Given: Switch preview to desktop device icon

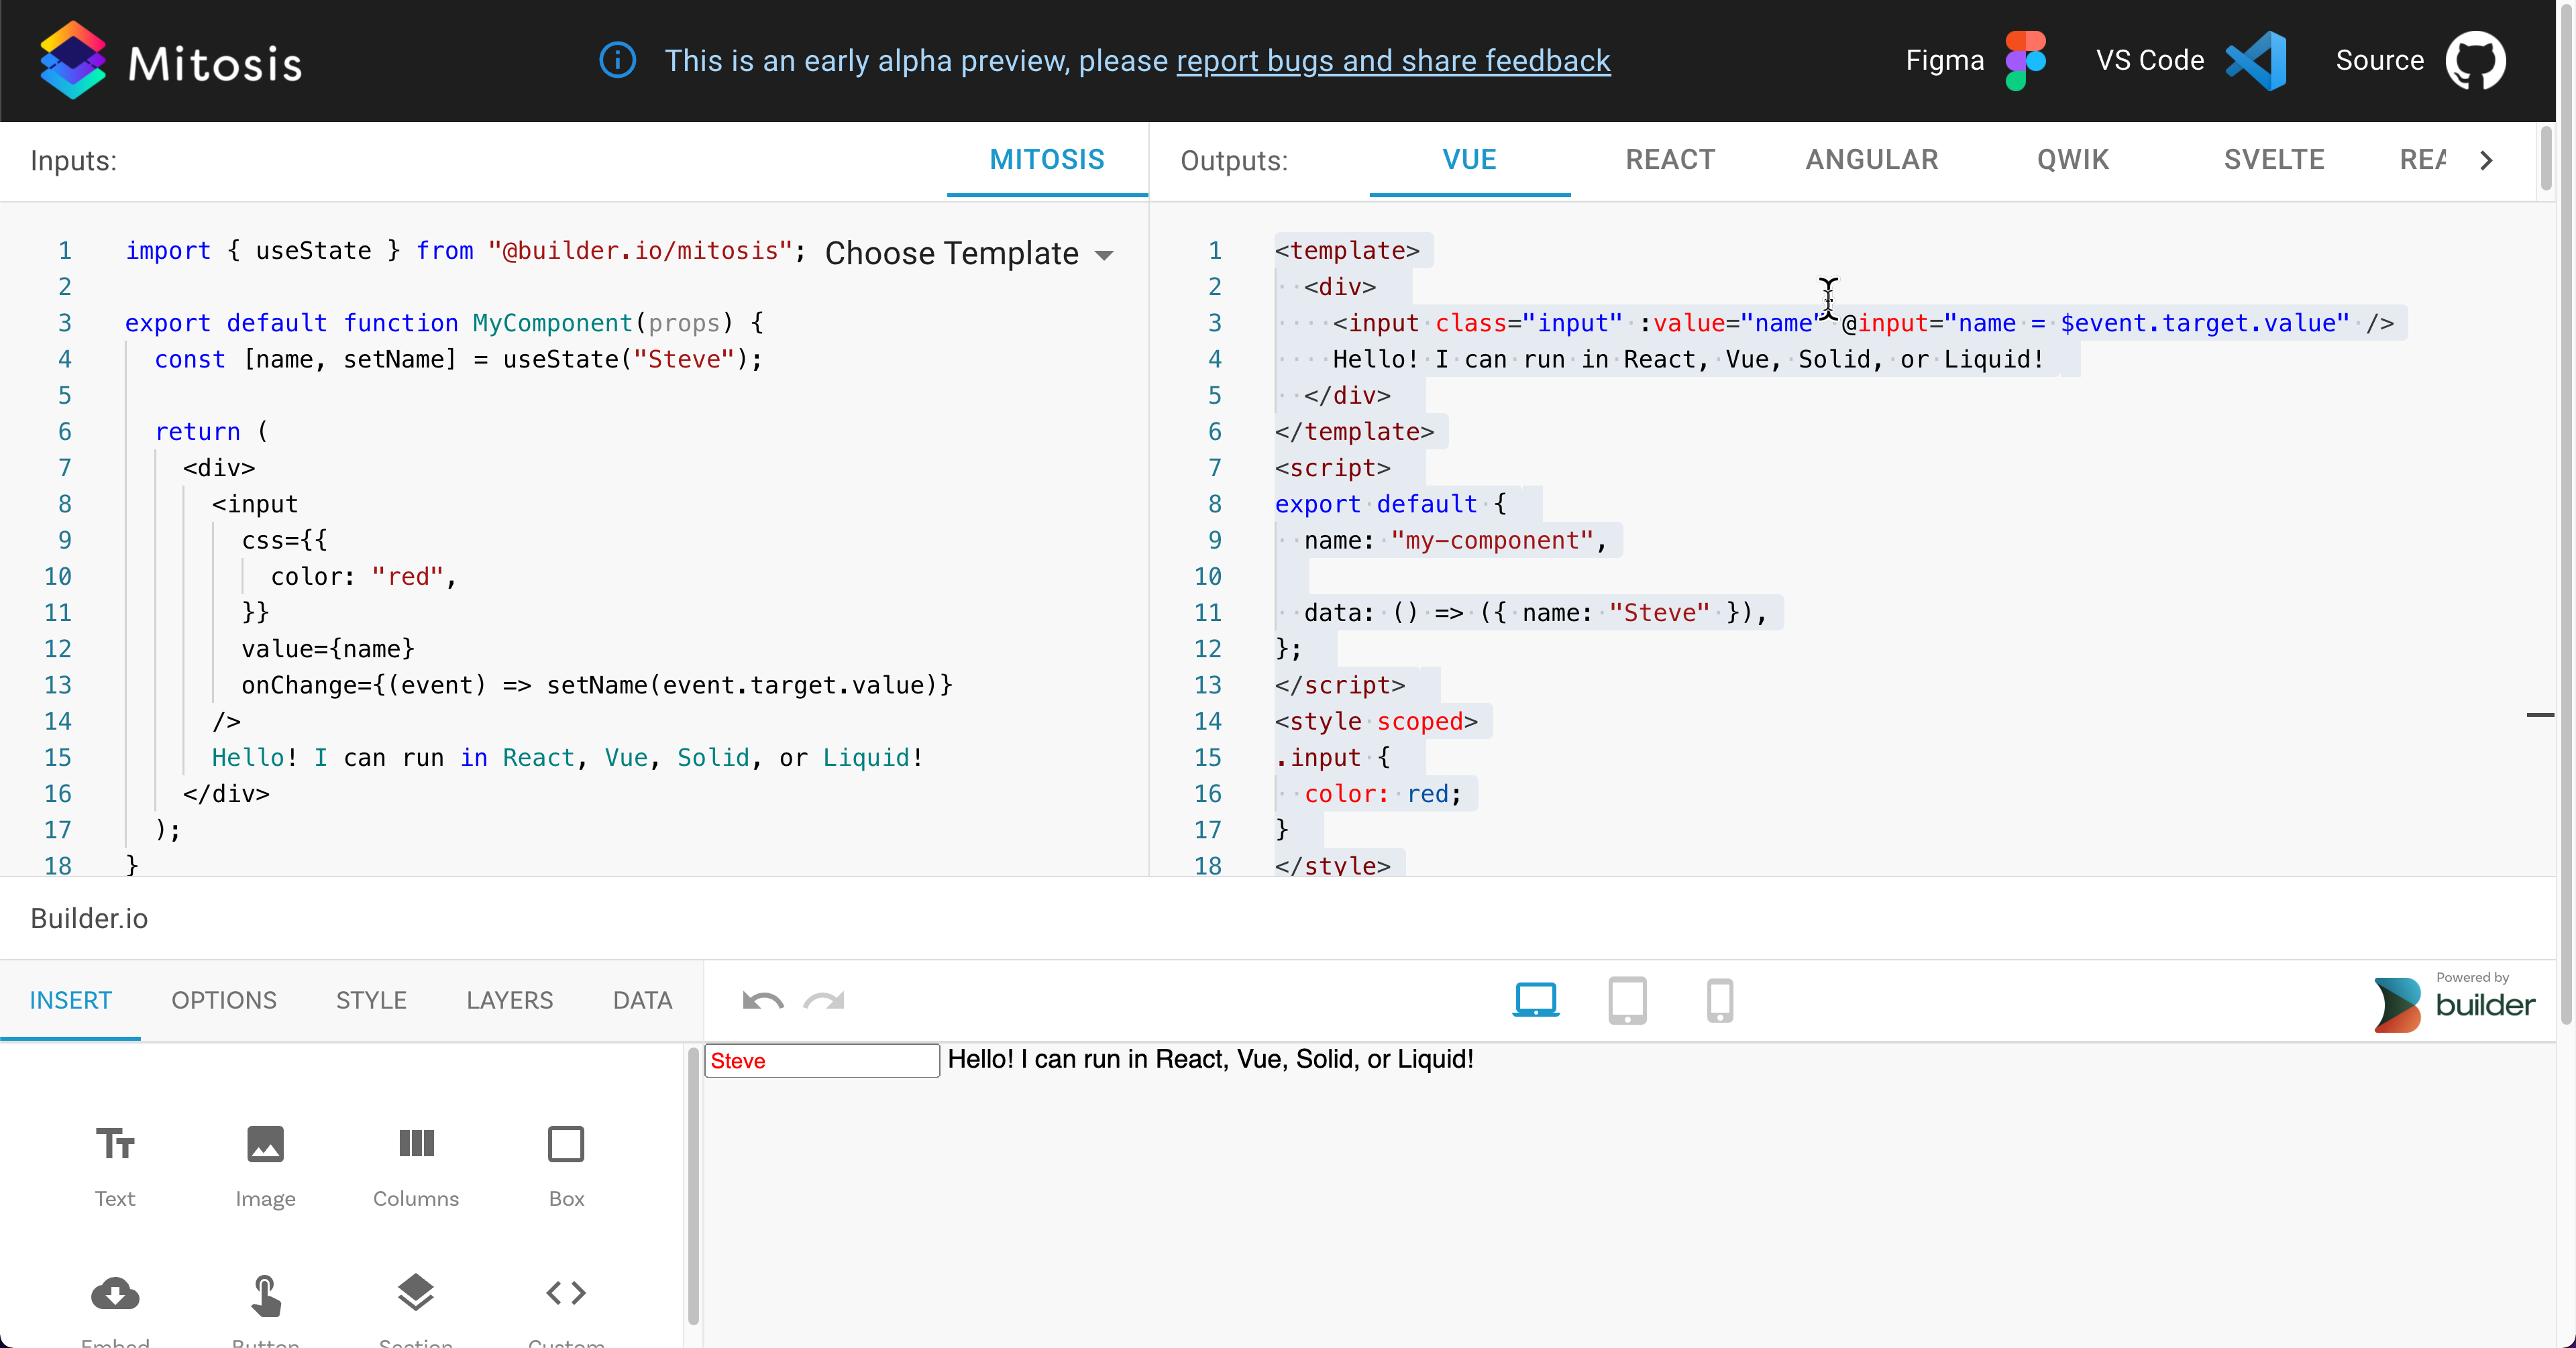Looking at the screenshot, I should pos(1535,1000).
